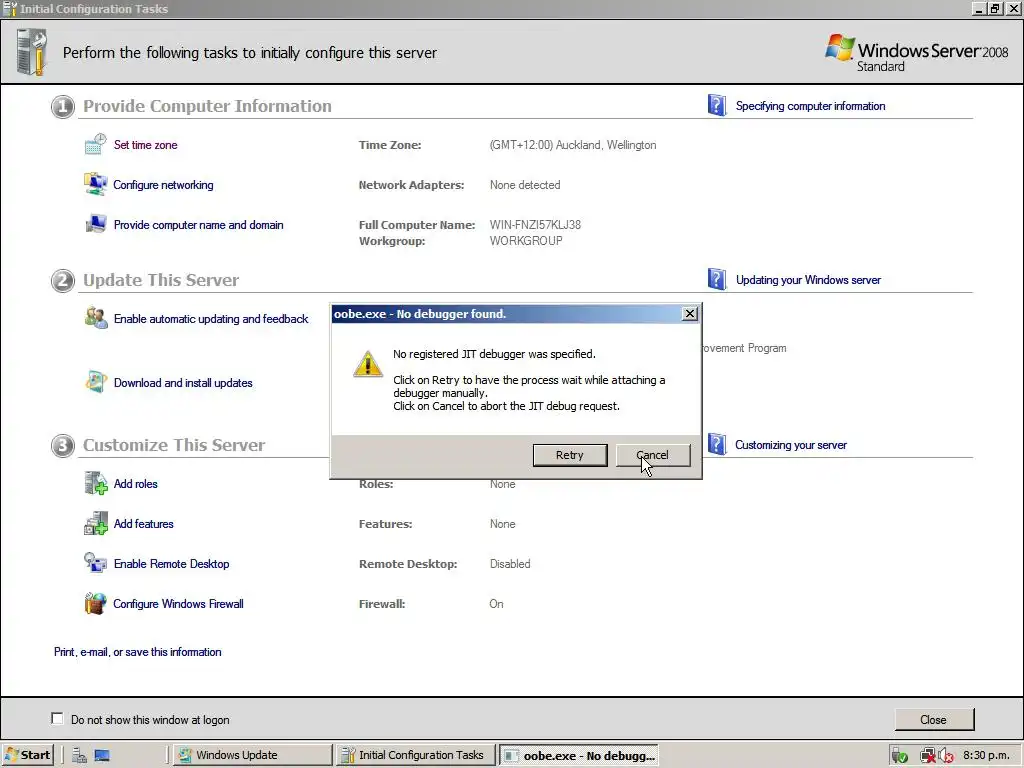The height and width of the screenshot is (768, 1024).
Task: Open the Configure networking link
Action: coord(163,185)
